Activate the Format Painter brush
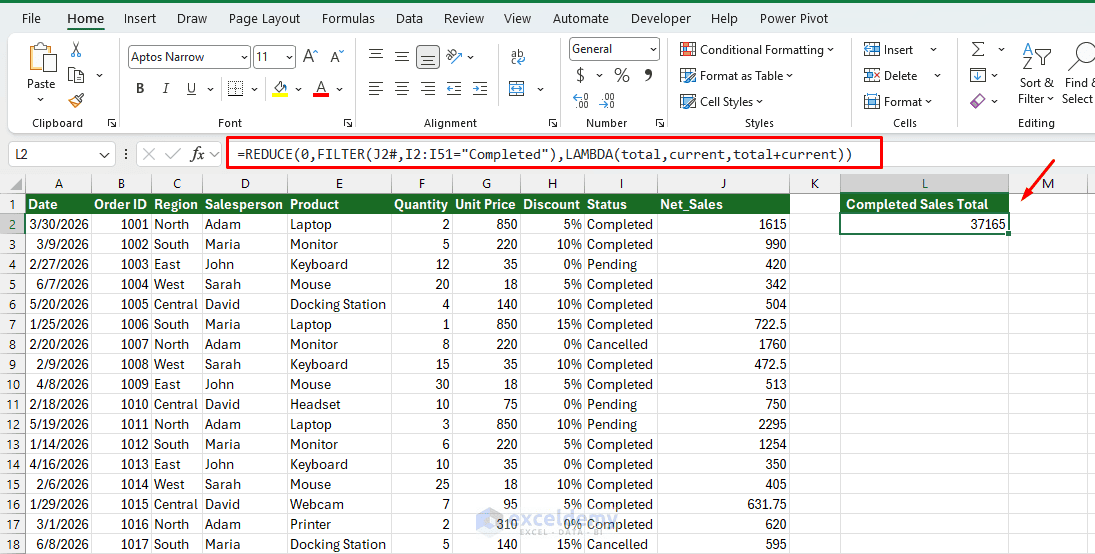The height and width of the screenshot is (554, 1095). [x=76, y=101]
